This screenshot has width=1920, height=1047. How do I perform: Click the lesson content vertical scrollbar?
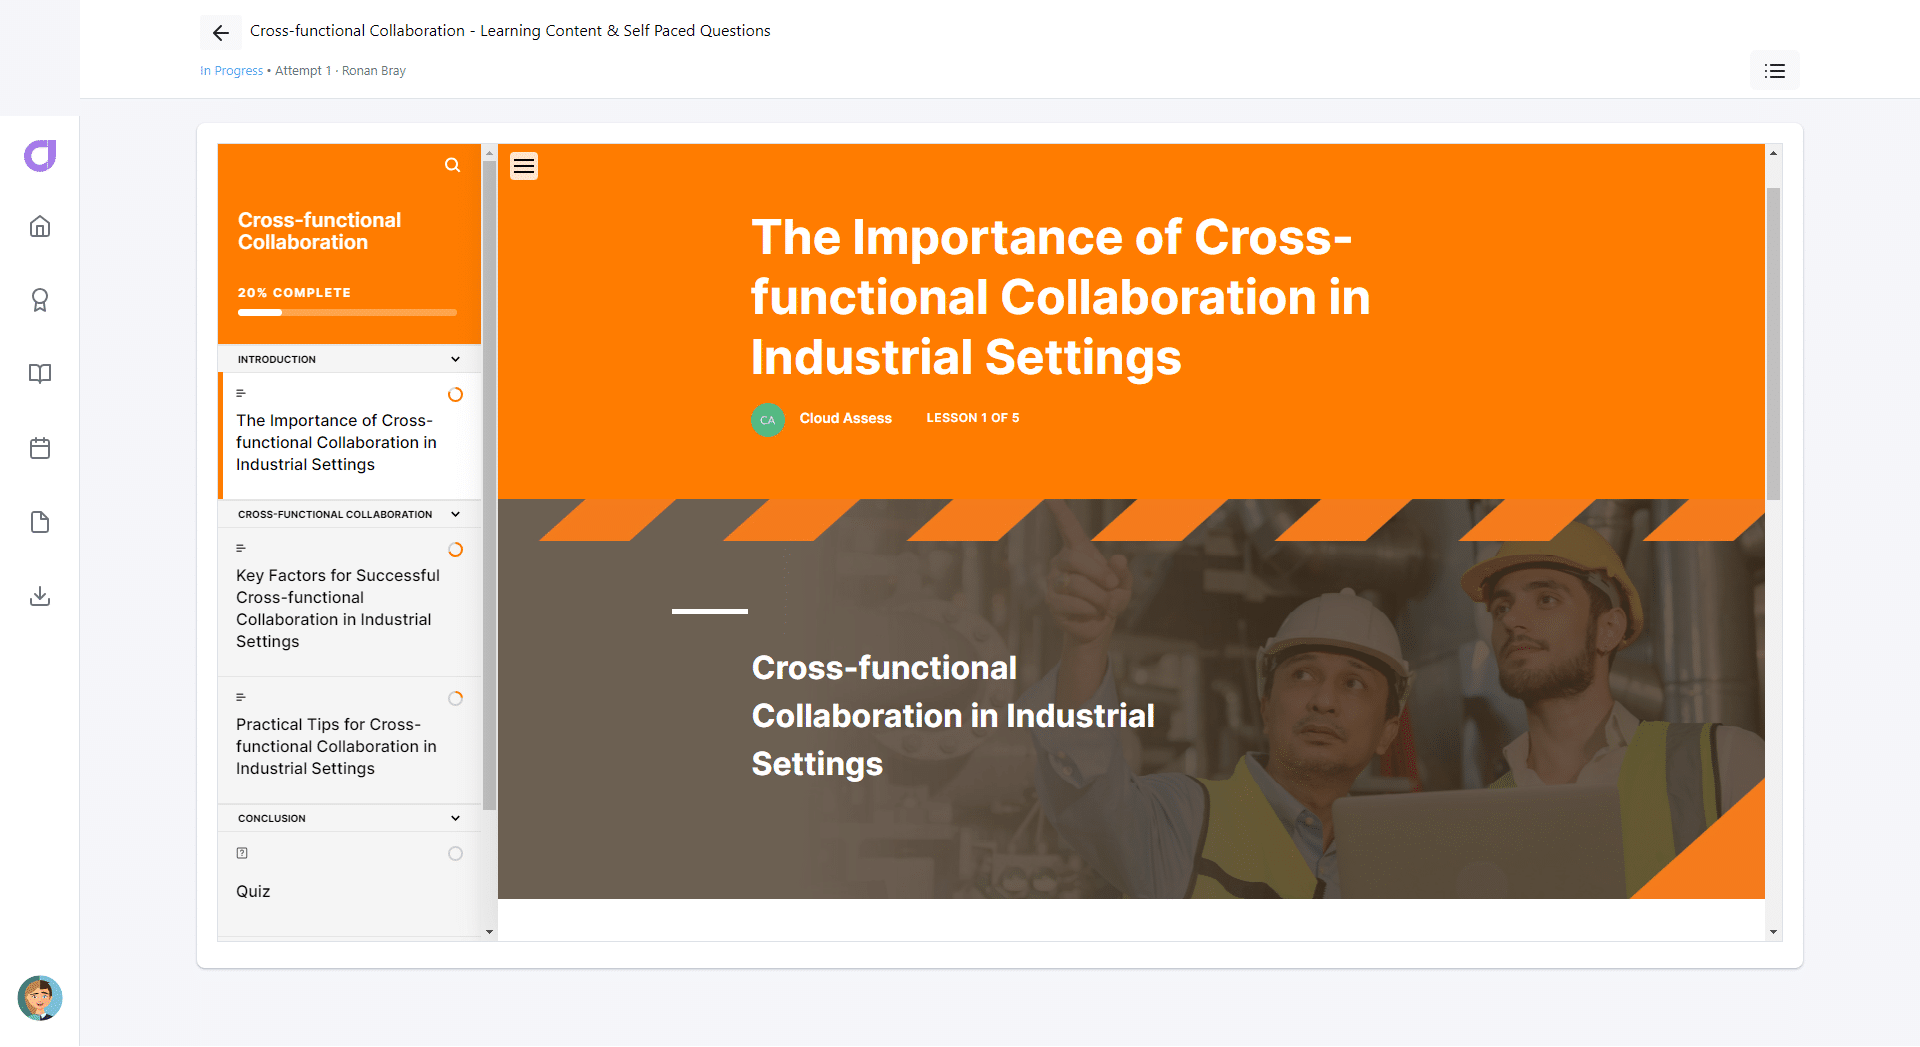coord(1773,343)
